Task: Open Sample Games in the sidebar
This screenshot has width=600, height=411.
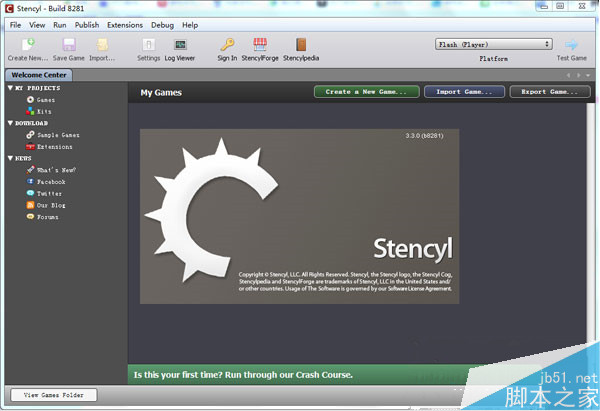Action: tap(53, 135)
